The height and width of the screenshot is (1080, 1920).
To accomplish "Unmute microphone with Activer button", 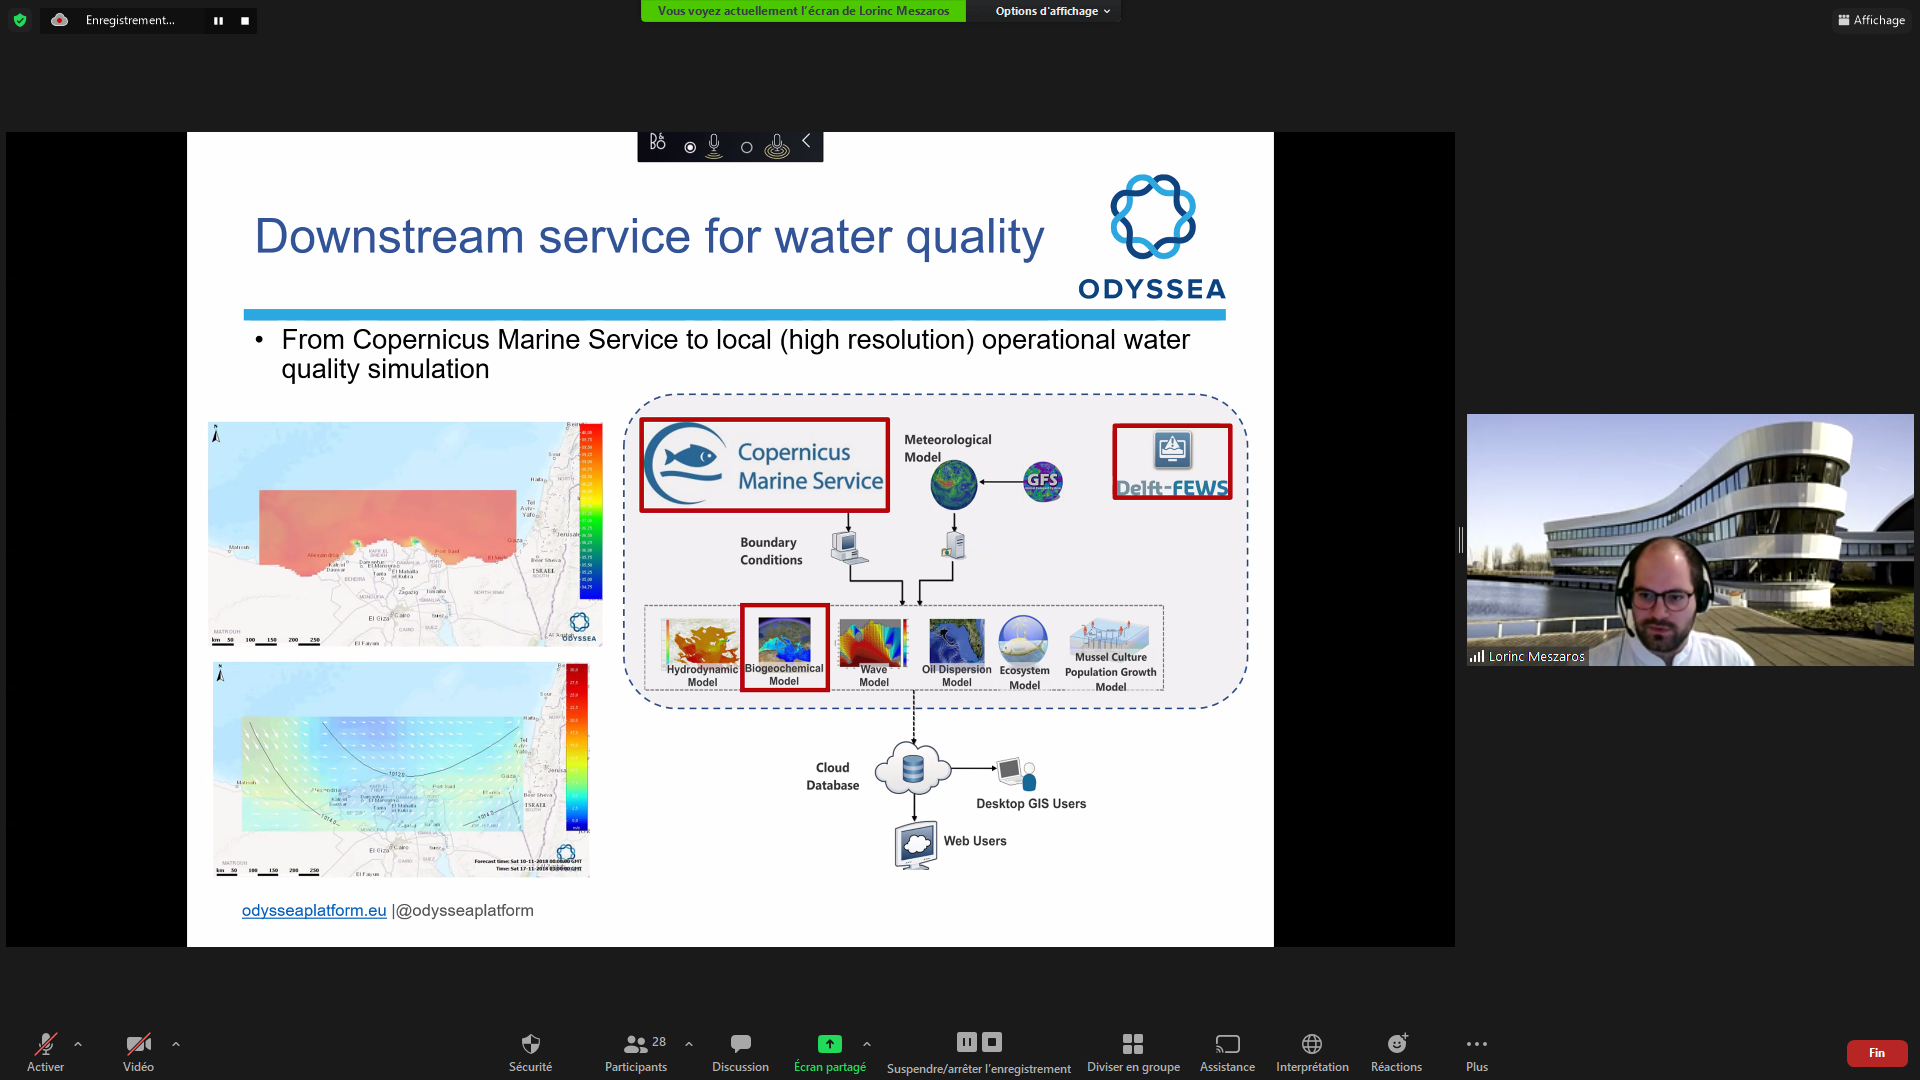I will 45,1044.
